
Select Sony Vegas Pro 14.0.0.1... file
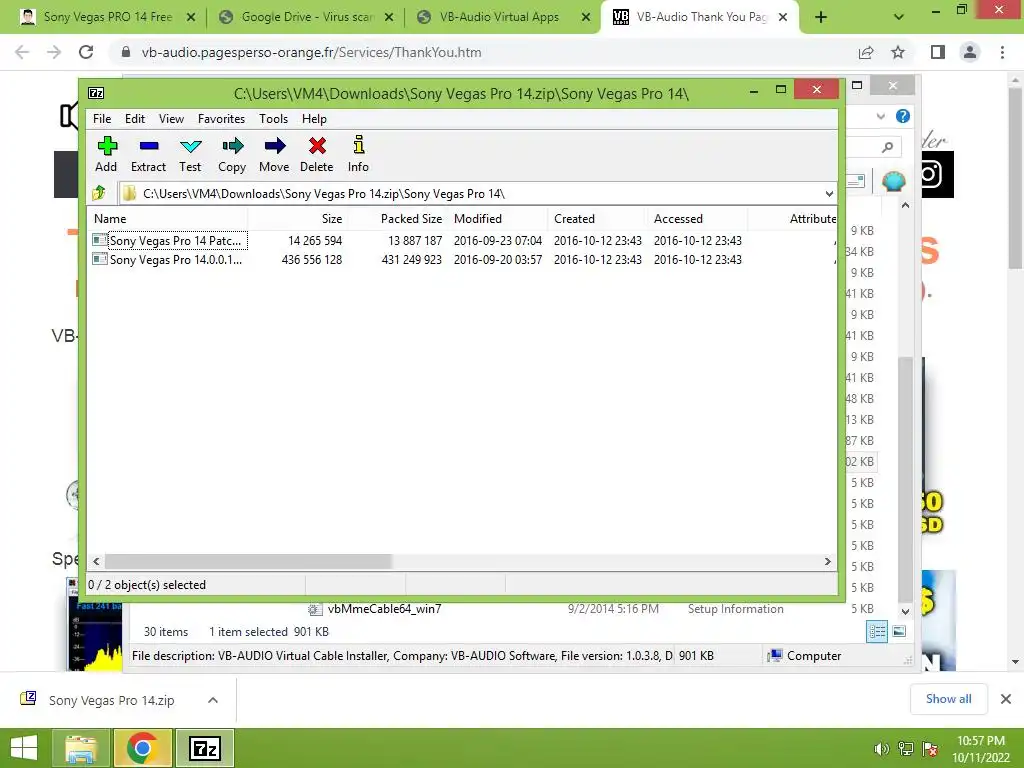point(176,259)
